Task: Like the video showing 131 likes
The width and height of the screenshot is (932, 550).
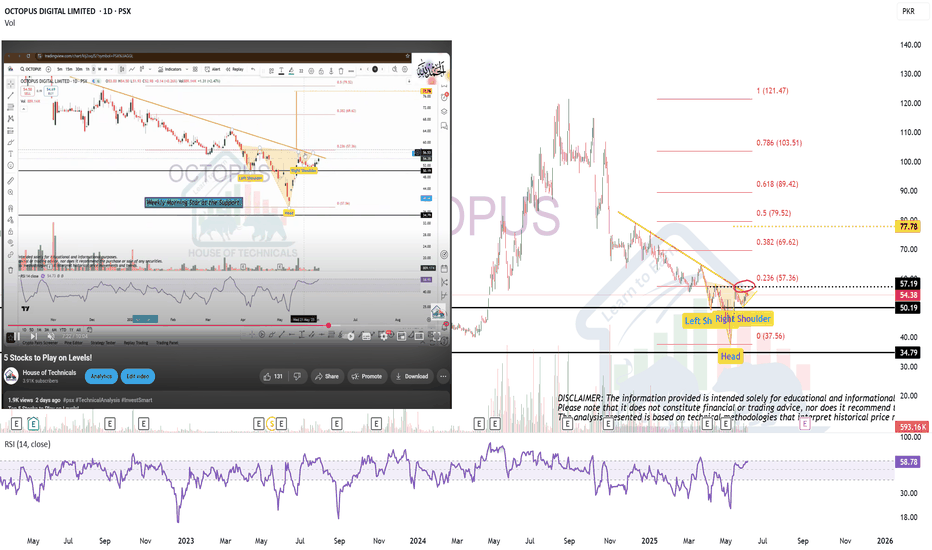Action: [x=273, y=376]
